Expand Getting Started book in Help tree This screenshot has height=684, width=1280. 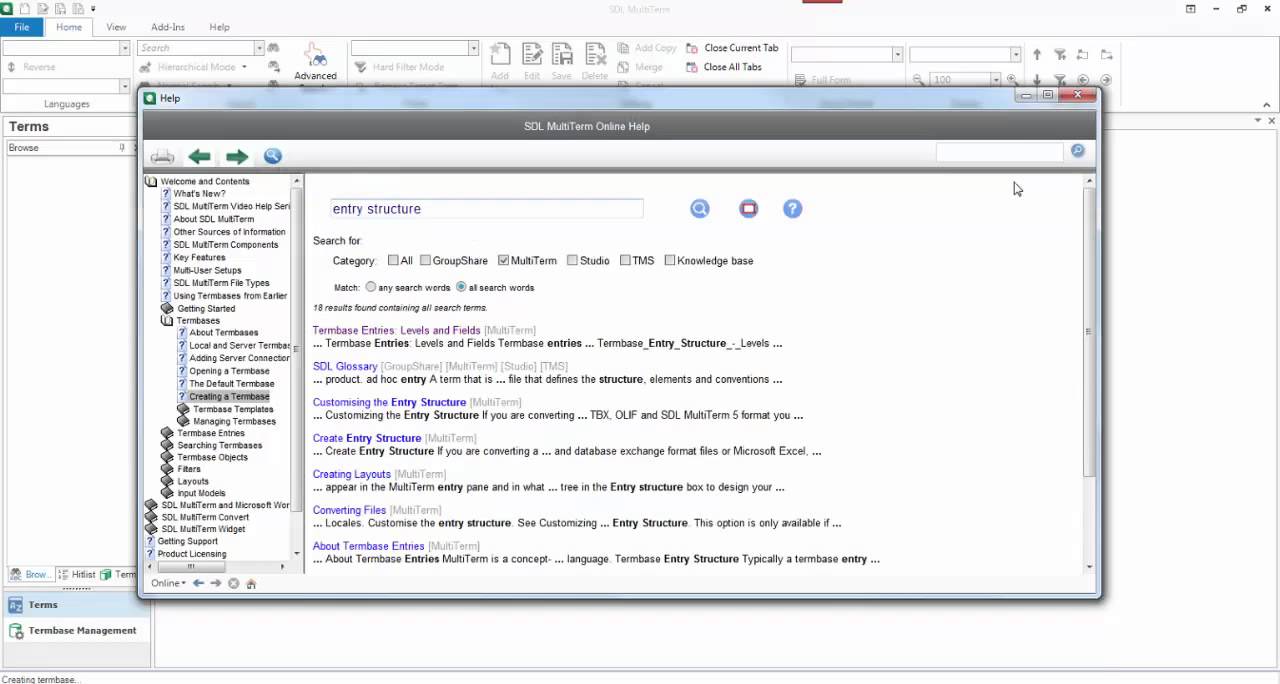click(167, 308)
